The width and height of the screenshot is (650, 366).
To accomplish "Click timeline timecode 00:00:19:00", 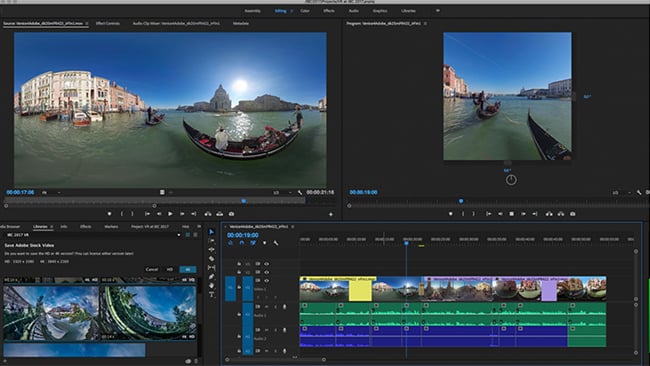I will click(243, 235).
